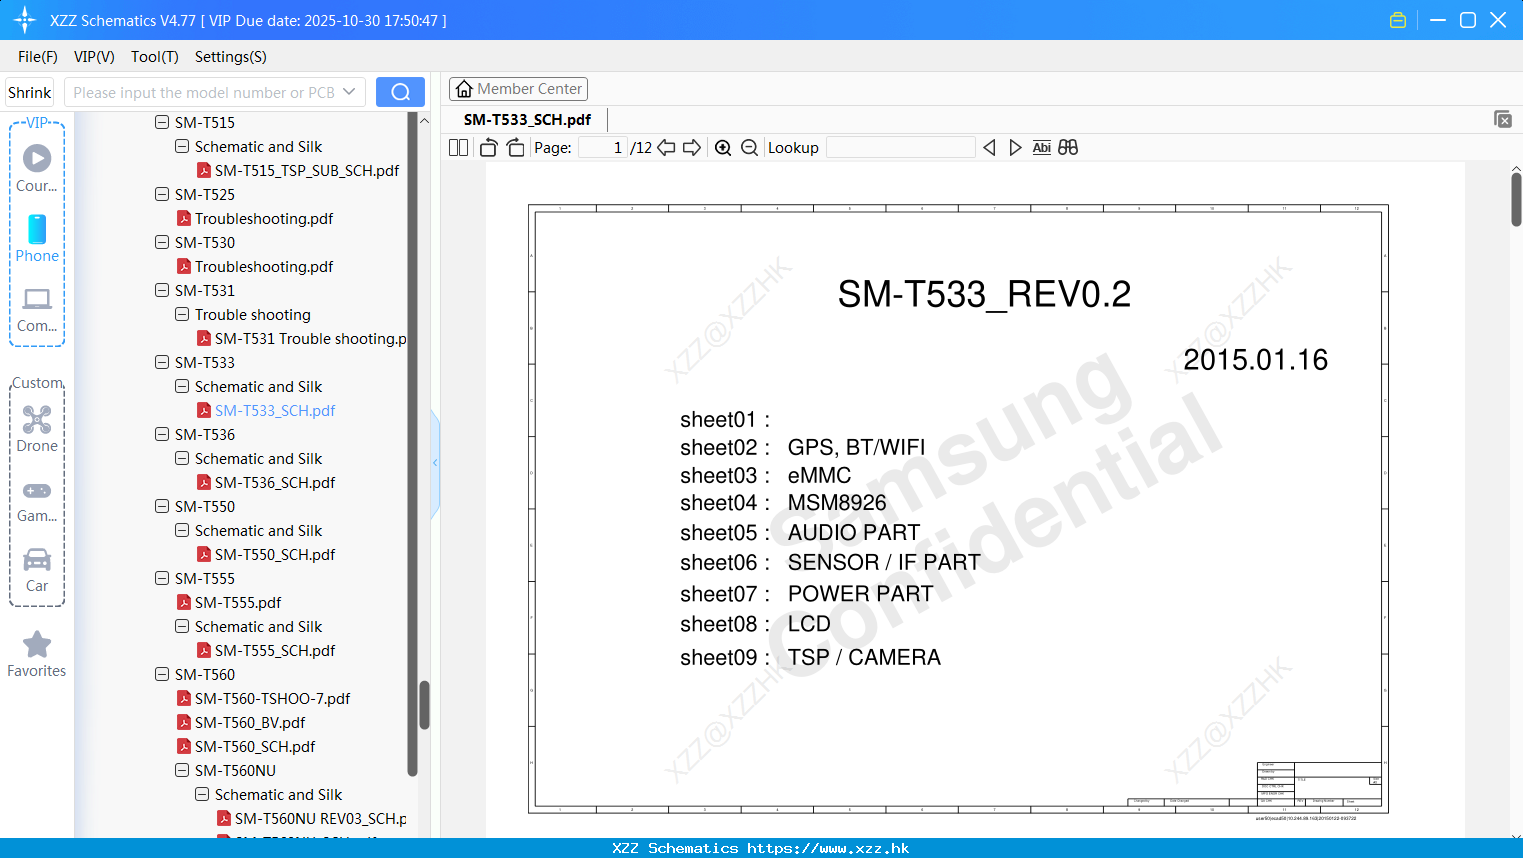The width and height of the screenshot is (1523, 858).
Task: Open the model number dropdown arrow
Action: (349, 92)
